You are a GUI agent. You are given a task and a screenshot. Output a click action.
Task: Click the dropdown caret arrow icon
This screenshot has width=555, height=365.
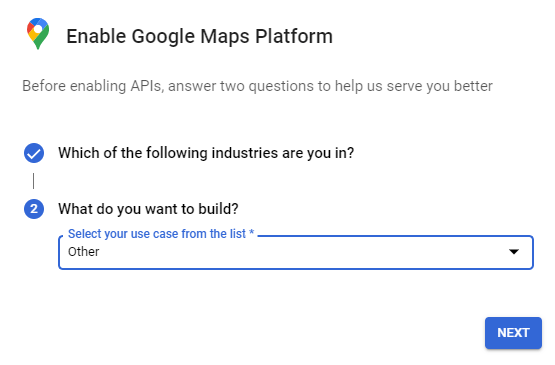(514, 252)
